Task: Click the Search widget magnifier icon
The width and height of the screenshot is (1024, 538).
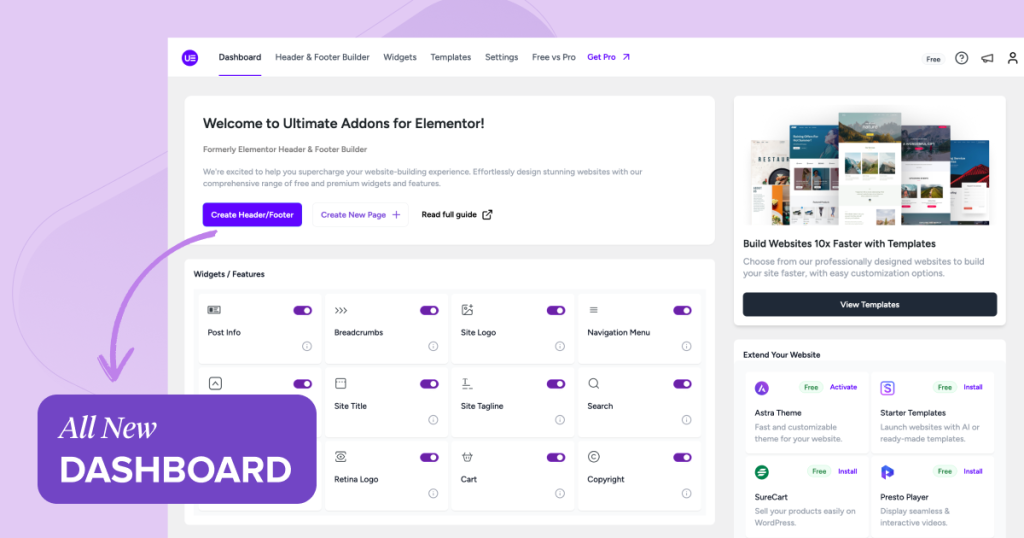Action: point(594,383)
